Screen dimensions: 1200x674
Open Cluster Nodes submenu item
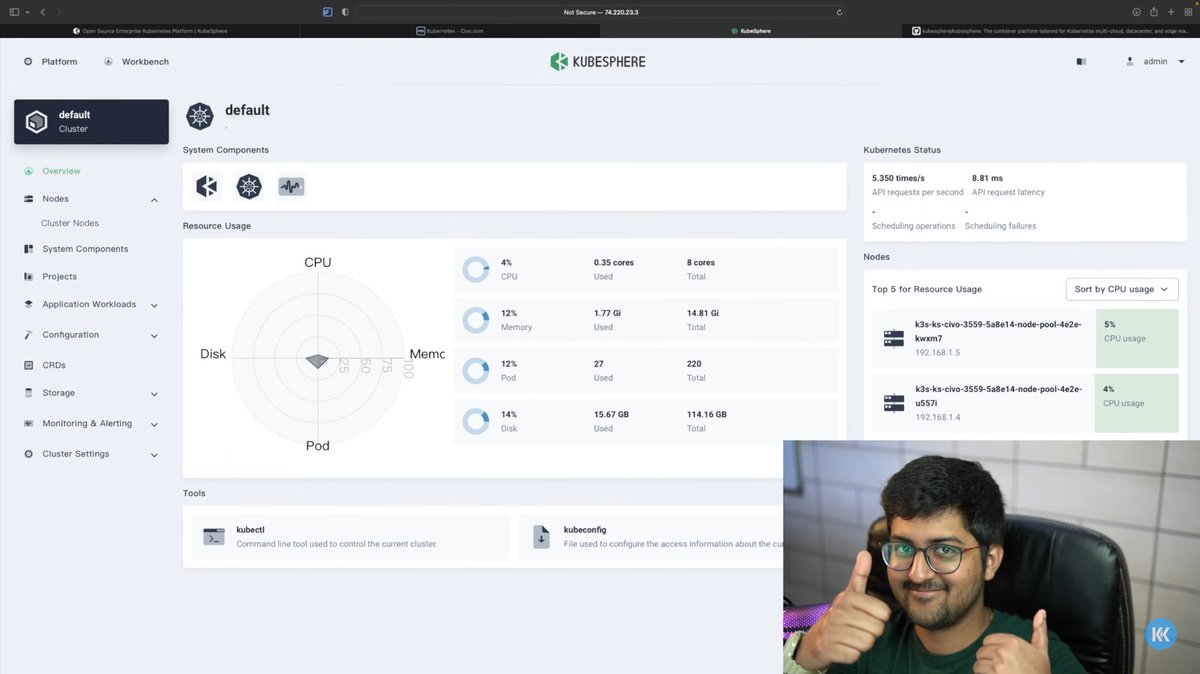tap(70, 223)
